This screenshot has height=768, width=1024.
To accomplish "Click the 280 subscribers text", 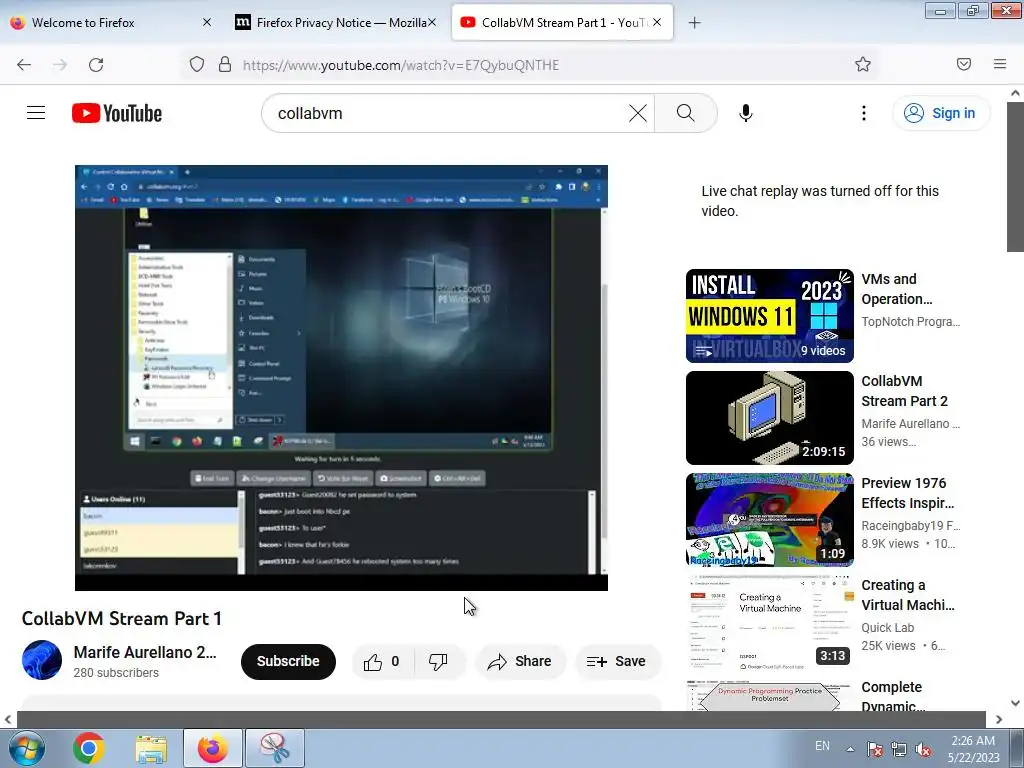I will coord(116,673).
